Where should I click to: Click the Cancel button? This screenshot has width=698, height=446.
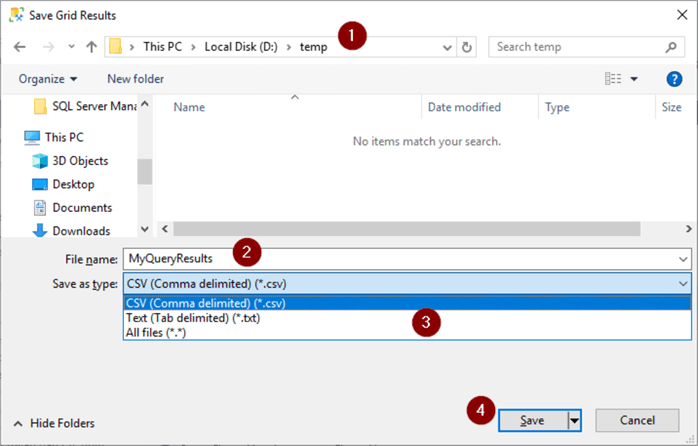(x=636, y=421)
